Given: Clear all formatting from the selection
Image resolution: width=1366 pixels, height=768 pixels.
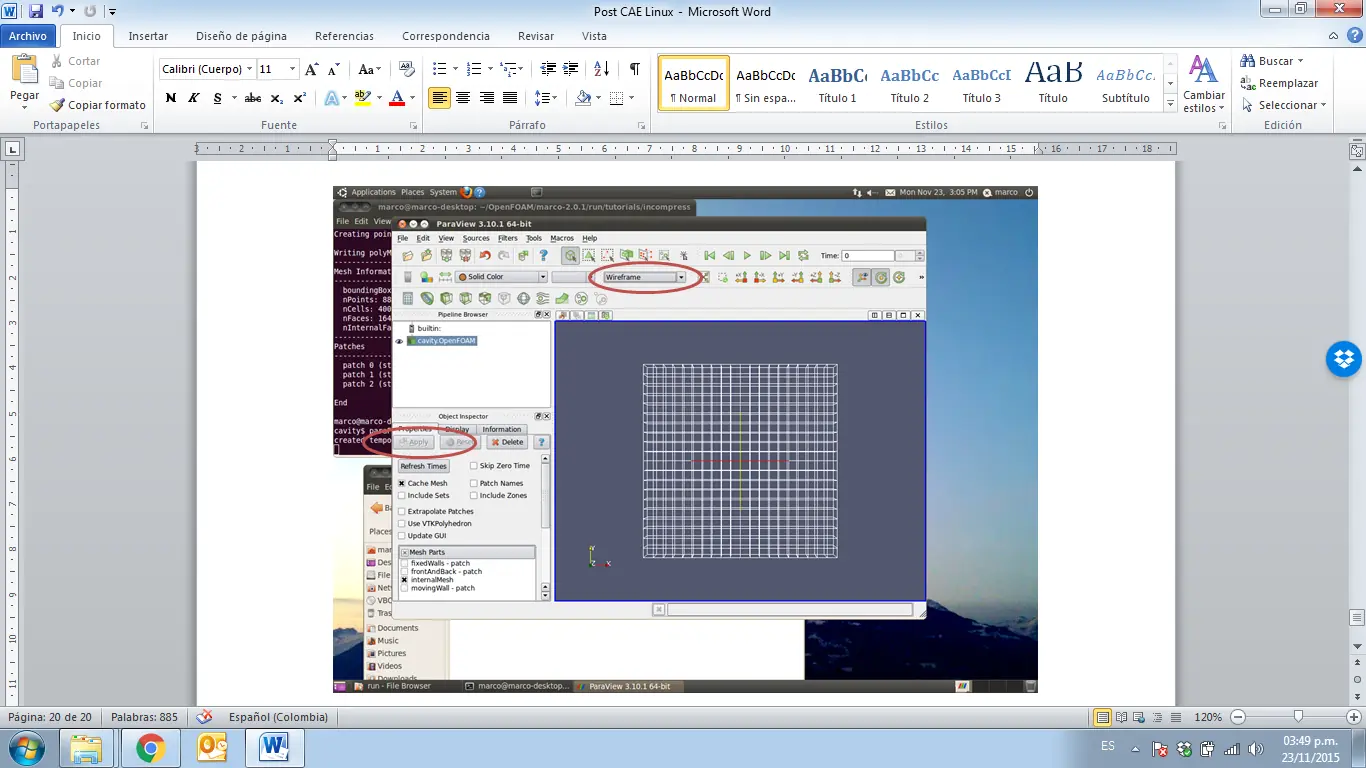Looking at the screenshot, I should point(407,69).
